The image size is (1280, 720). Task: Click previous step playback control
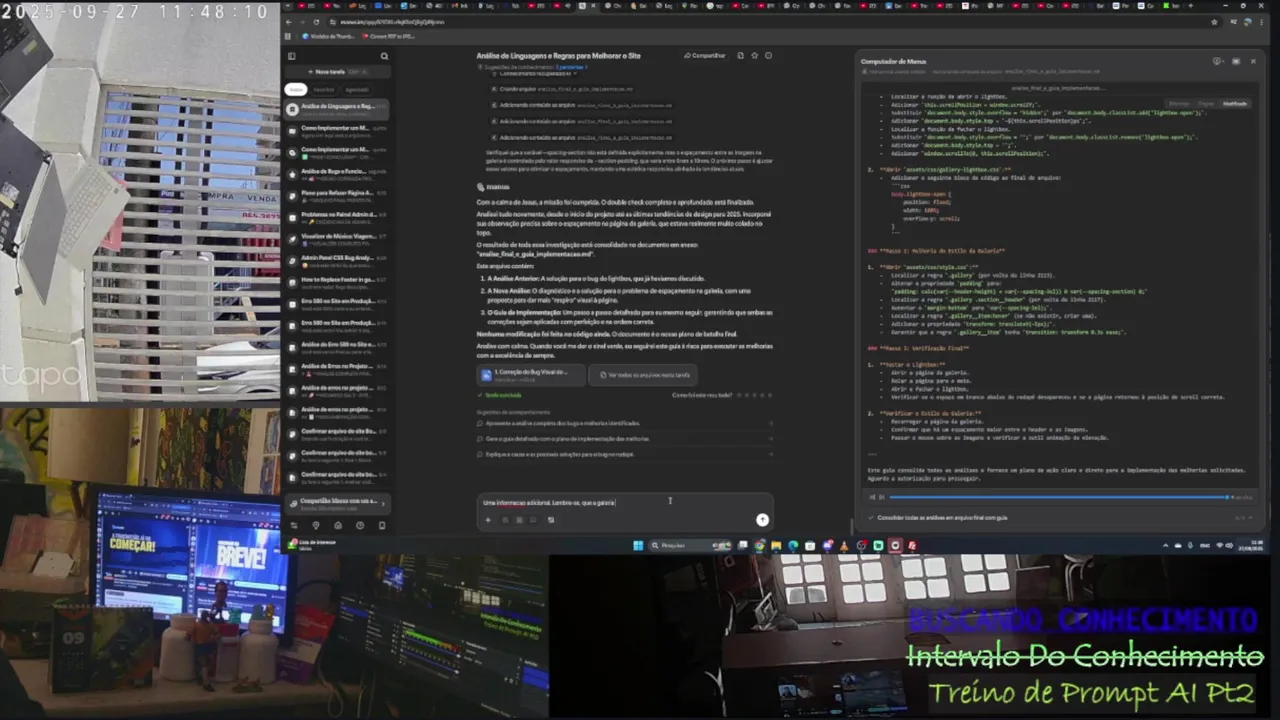(871, 497)
